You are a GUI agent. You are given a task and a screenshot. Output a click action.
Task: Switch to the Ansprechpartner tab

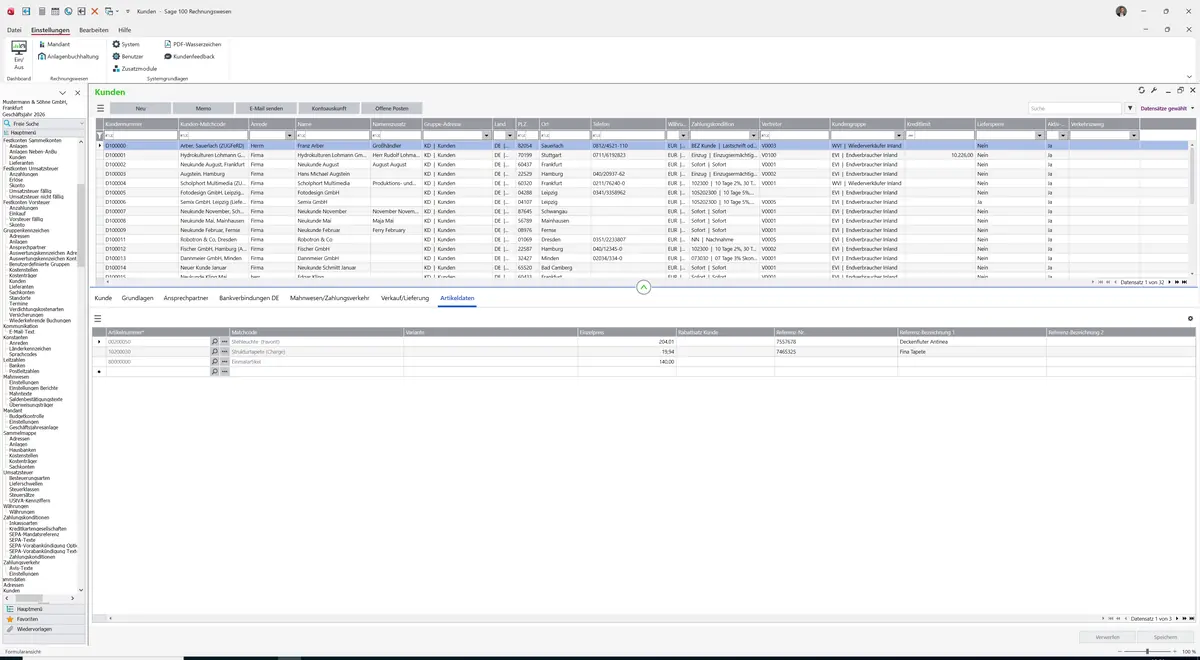click(186, 298)
